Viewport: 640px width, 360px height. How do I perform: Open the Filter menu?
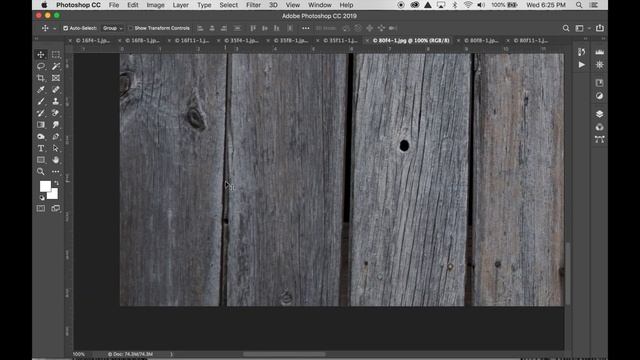(253, 5)
